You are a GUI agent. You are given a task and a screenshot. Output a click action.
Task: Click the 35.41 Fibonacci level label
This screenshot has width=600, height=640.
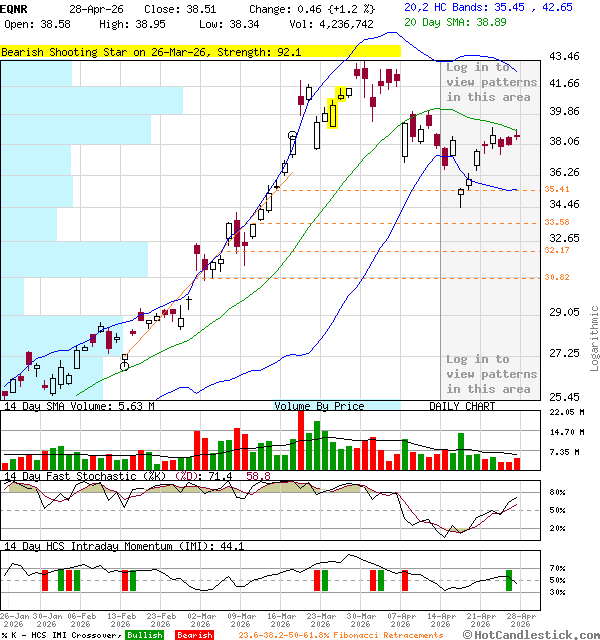[x=557, y=189]
